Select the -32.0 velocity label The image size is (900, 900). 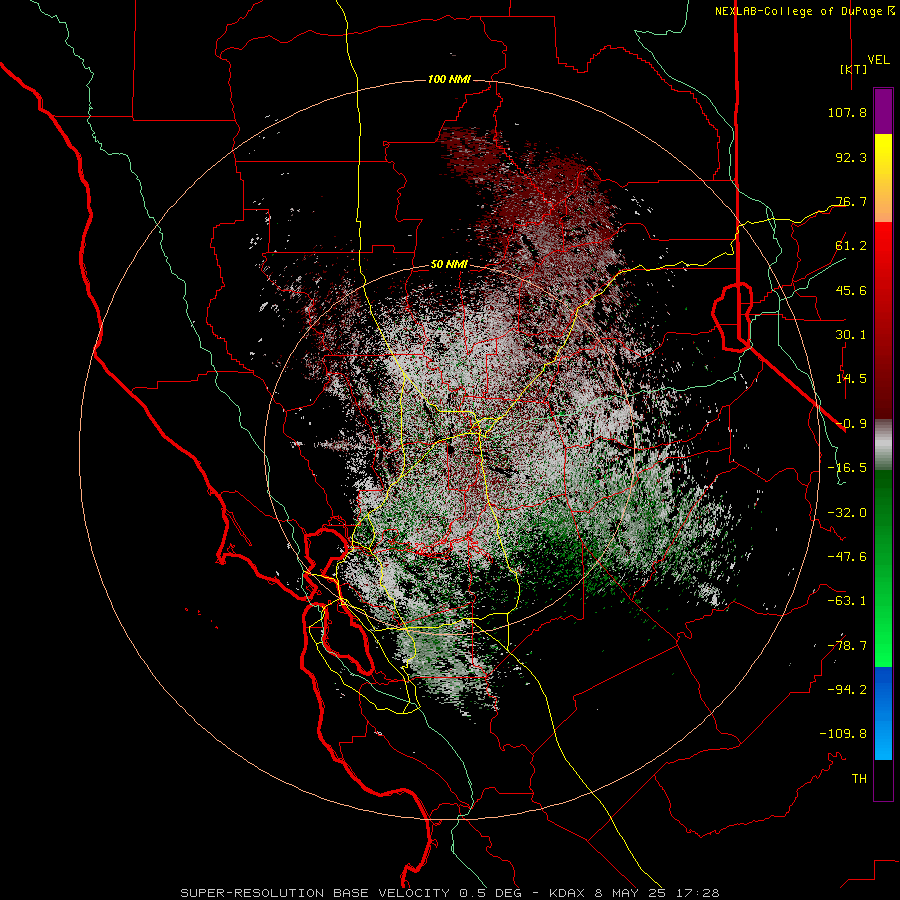point(847,513)
